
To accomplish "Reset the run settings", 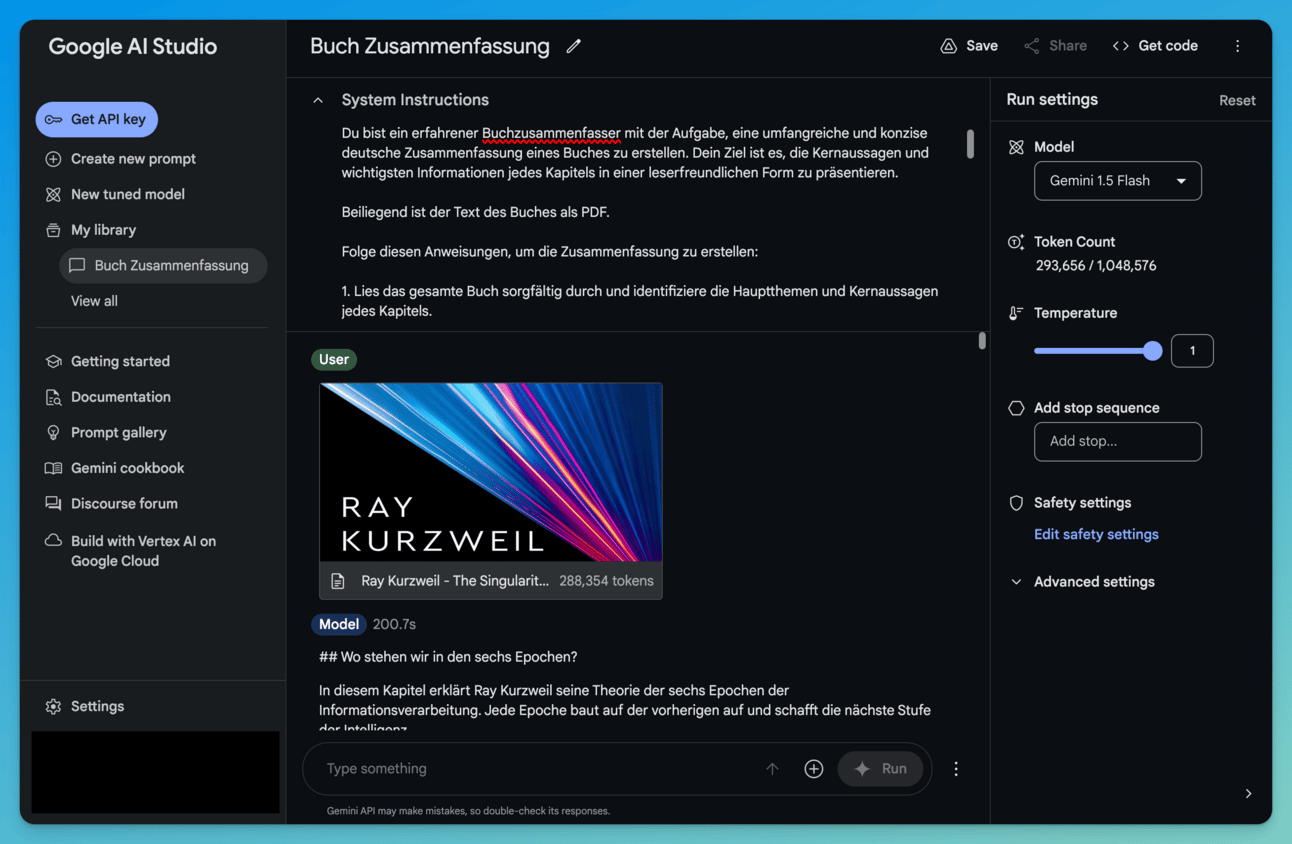I will (x=1237, y=100).
